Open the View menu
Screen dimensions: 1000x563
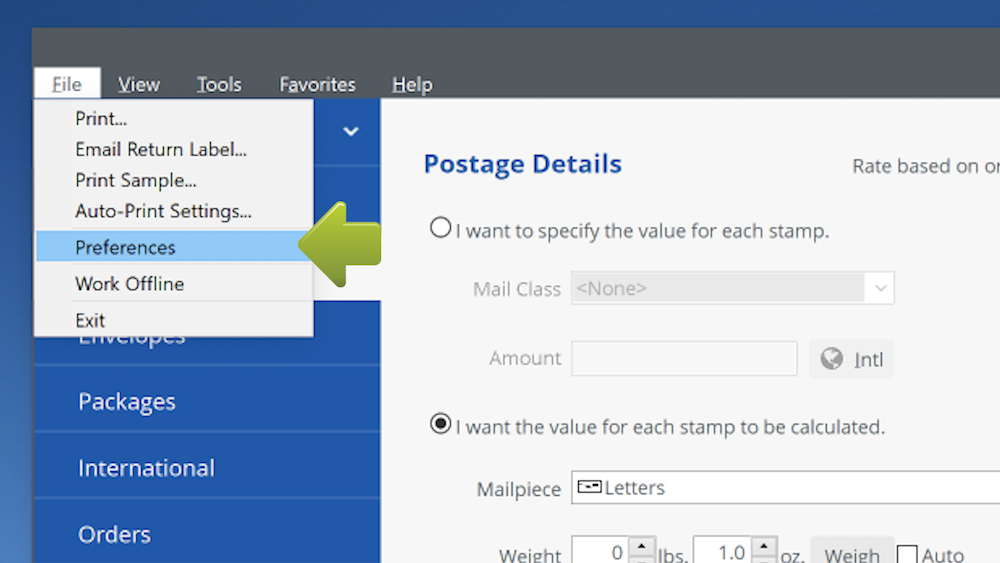[138, 85]
